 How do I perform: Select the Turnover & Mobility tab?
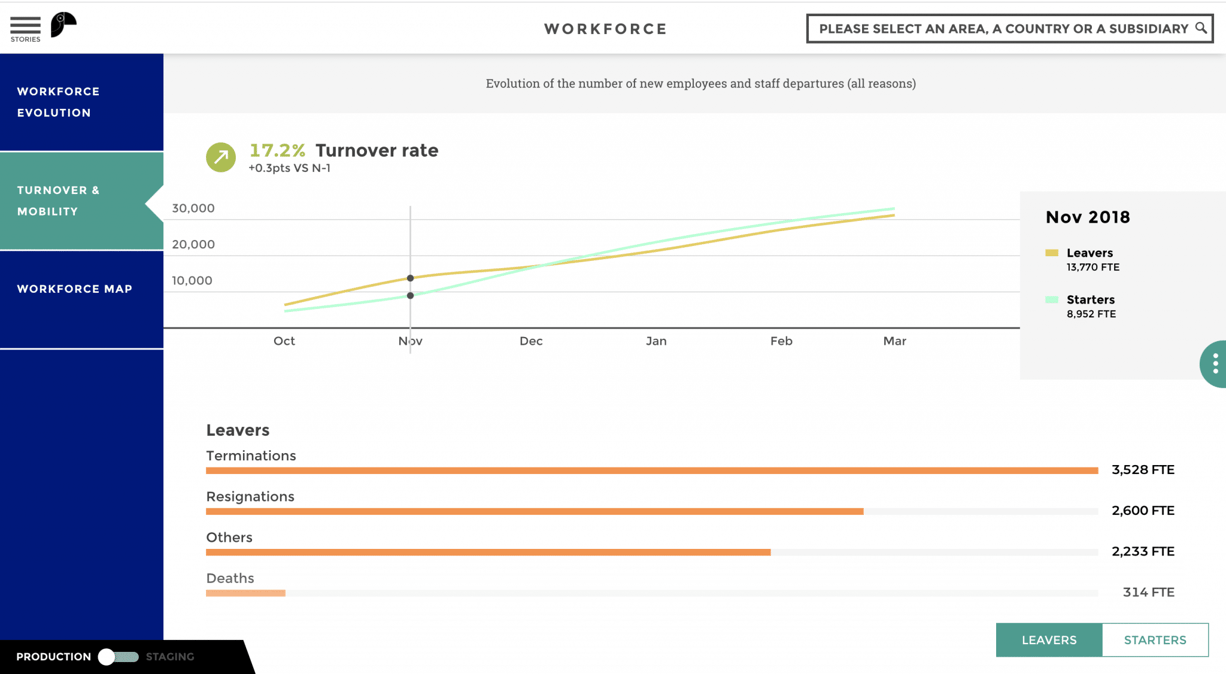75,200
